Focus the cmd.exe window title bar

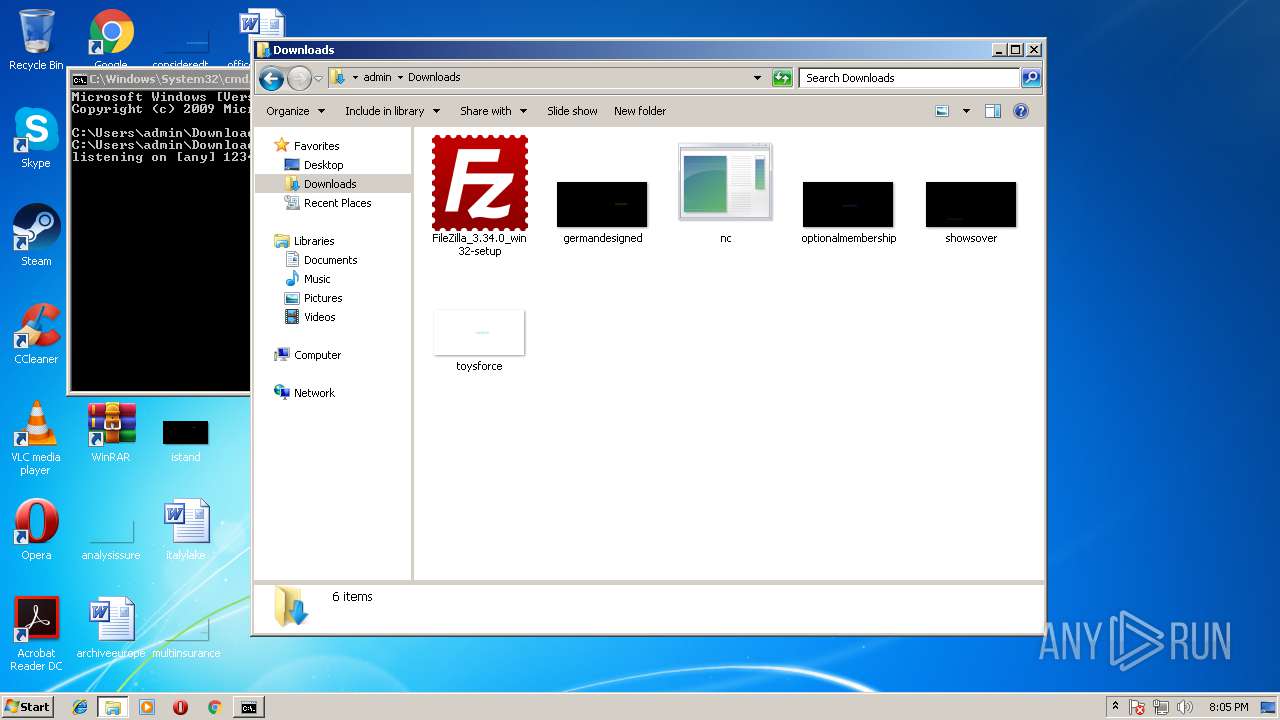click(x=160, y=79)
